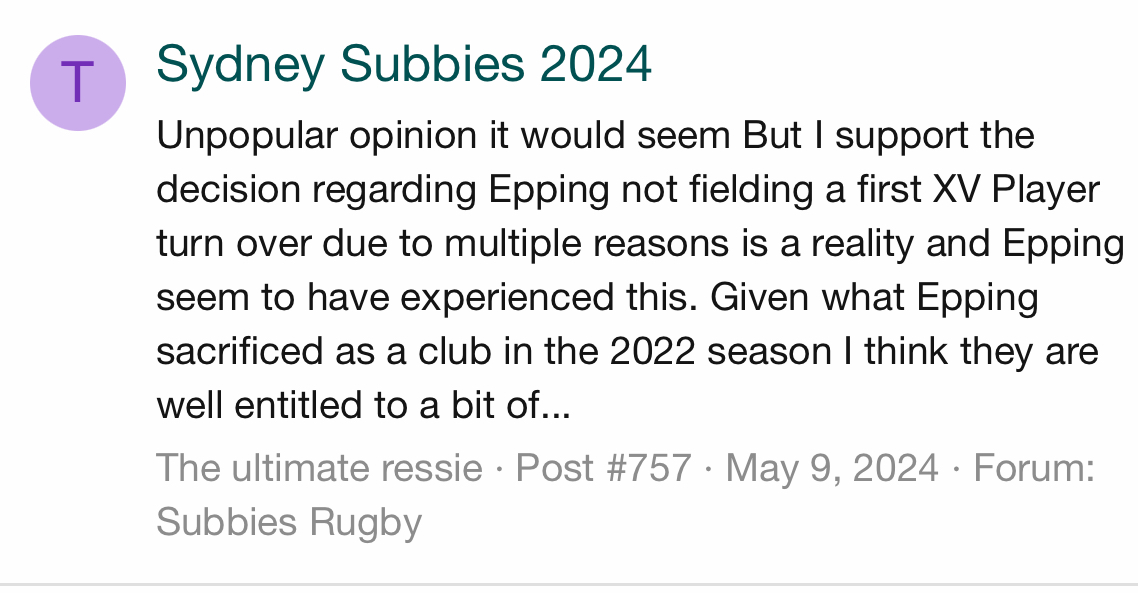The height and width of the screenshot is (593, 1138).
Task: Click the phrase "But I support the"
Action: 888,136
